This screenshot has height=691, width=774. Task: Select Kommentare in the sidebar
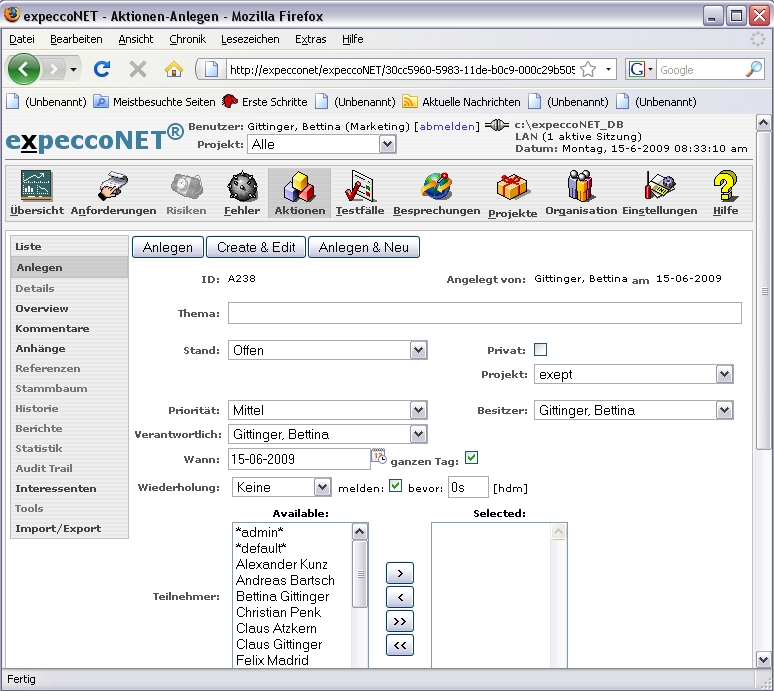point(52,328)
